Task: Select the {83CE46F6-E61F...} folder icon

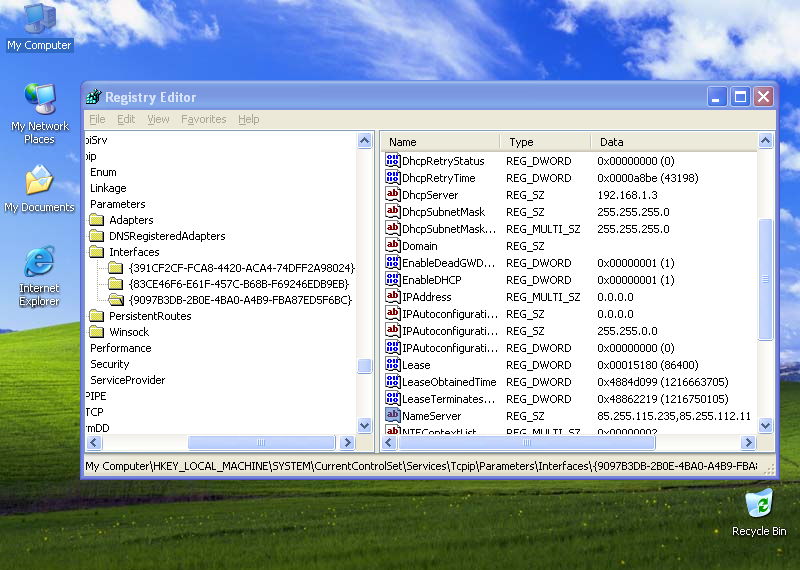Action: [x=116, y=284]
